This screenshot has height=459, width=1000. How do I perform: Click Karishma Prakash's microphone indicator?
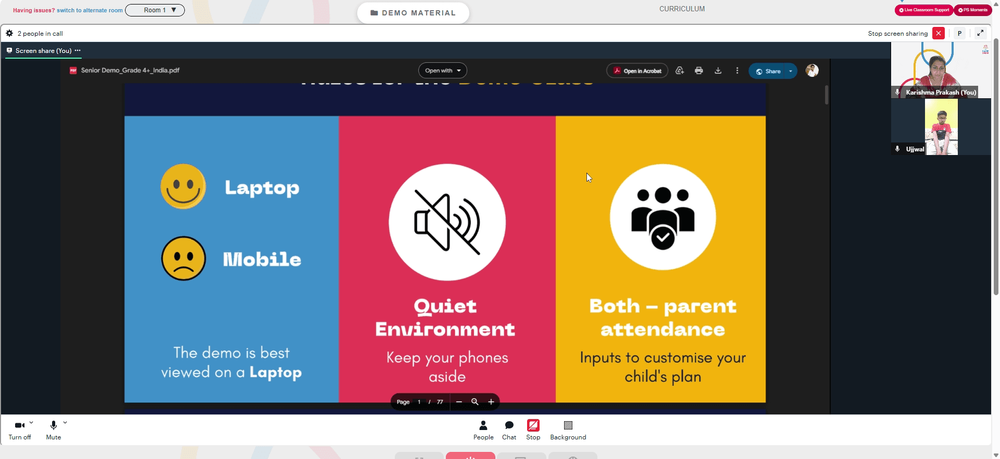click(x=897, y=92)
